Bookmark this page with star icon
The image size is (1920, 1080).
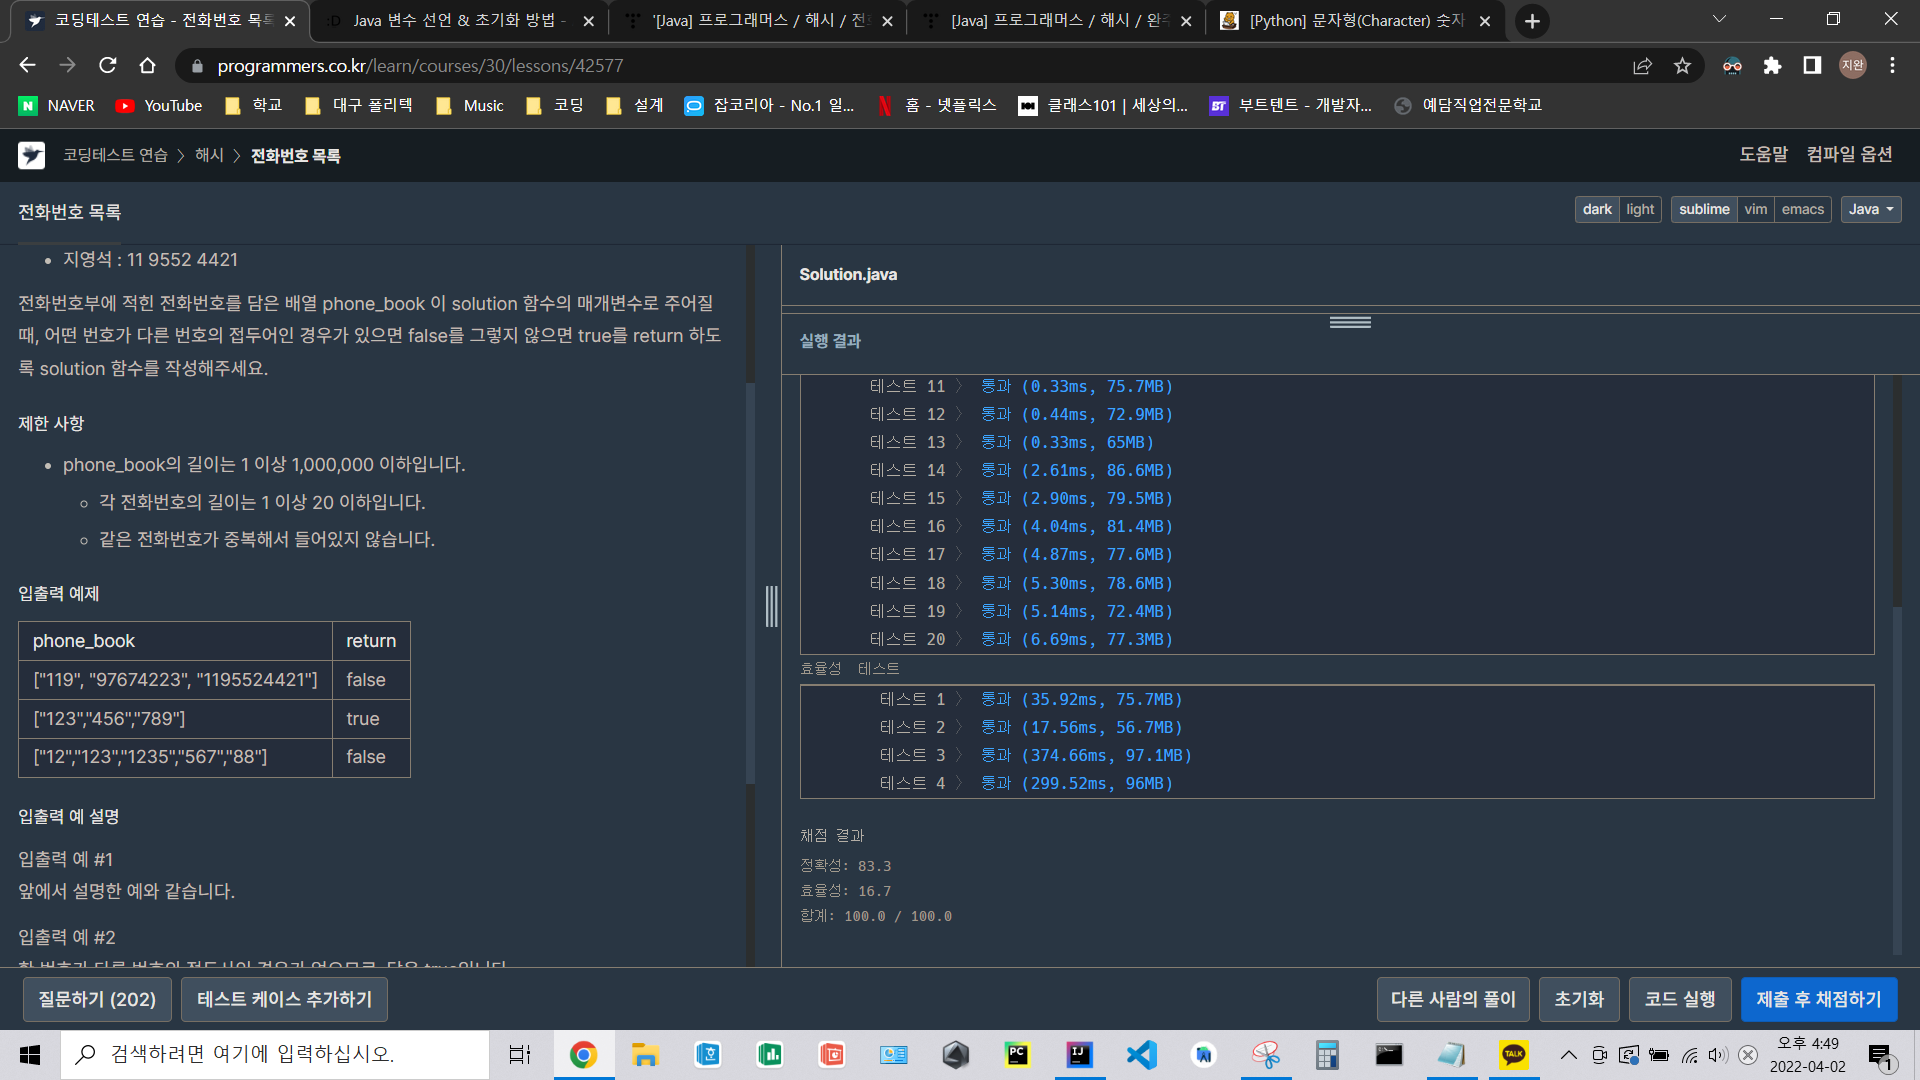(1682, 66)
